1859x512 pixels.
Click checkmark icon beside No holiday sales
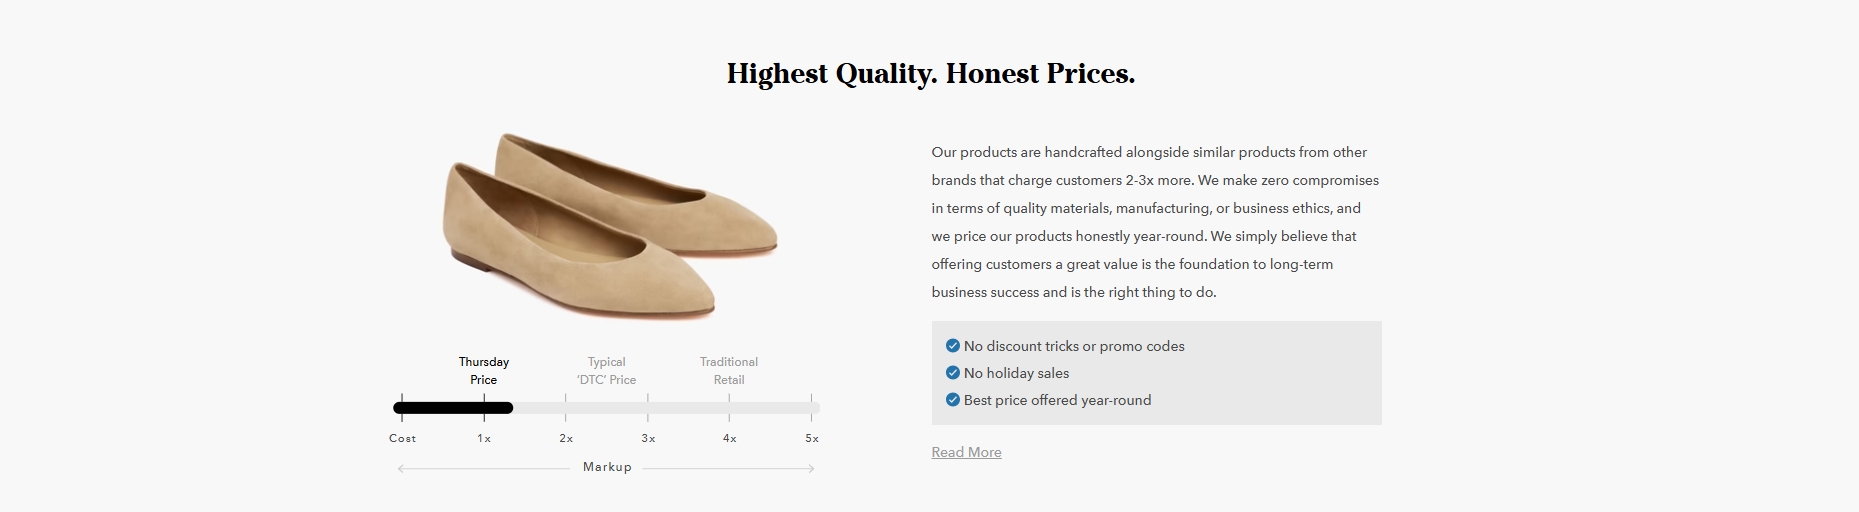[952, 373]
